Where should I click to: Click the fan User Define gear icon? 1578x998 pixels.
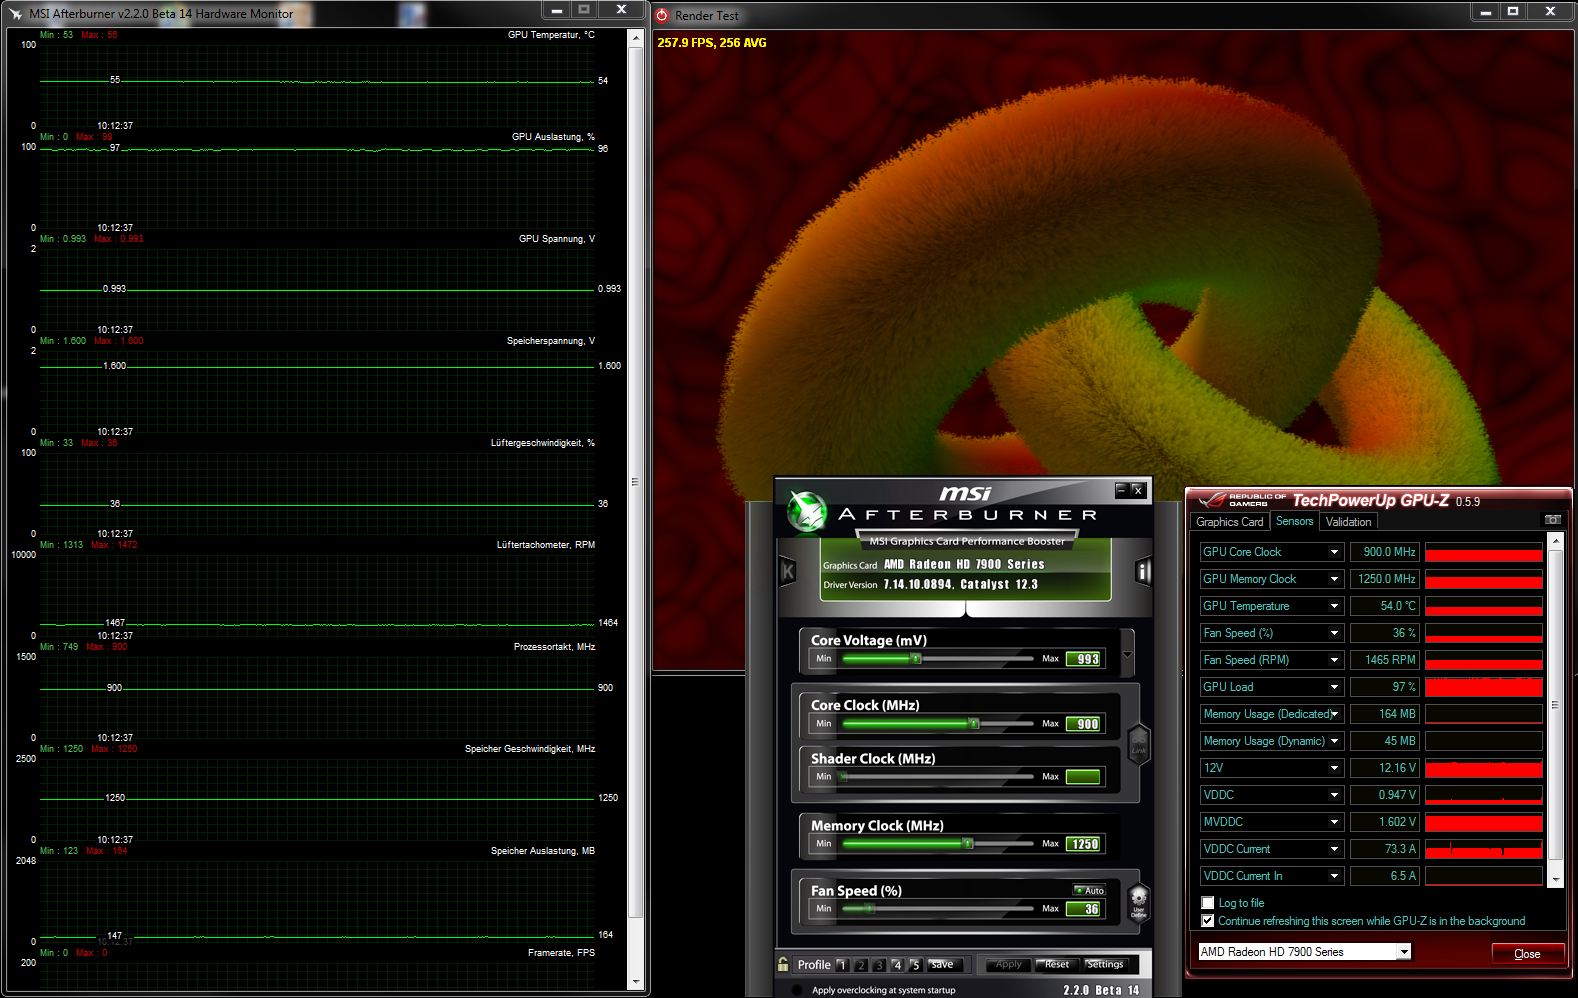pyautogui.click(x=1138, y=901)
